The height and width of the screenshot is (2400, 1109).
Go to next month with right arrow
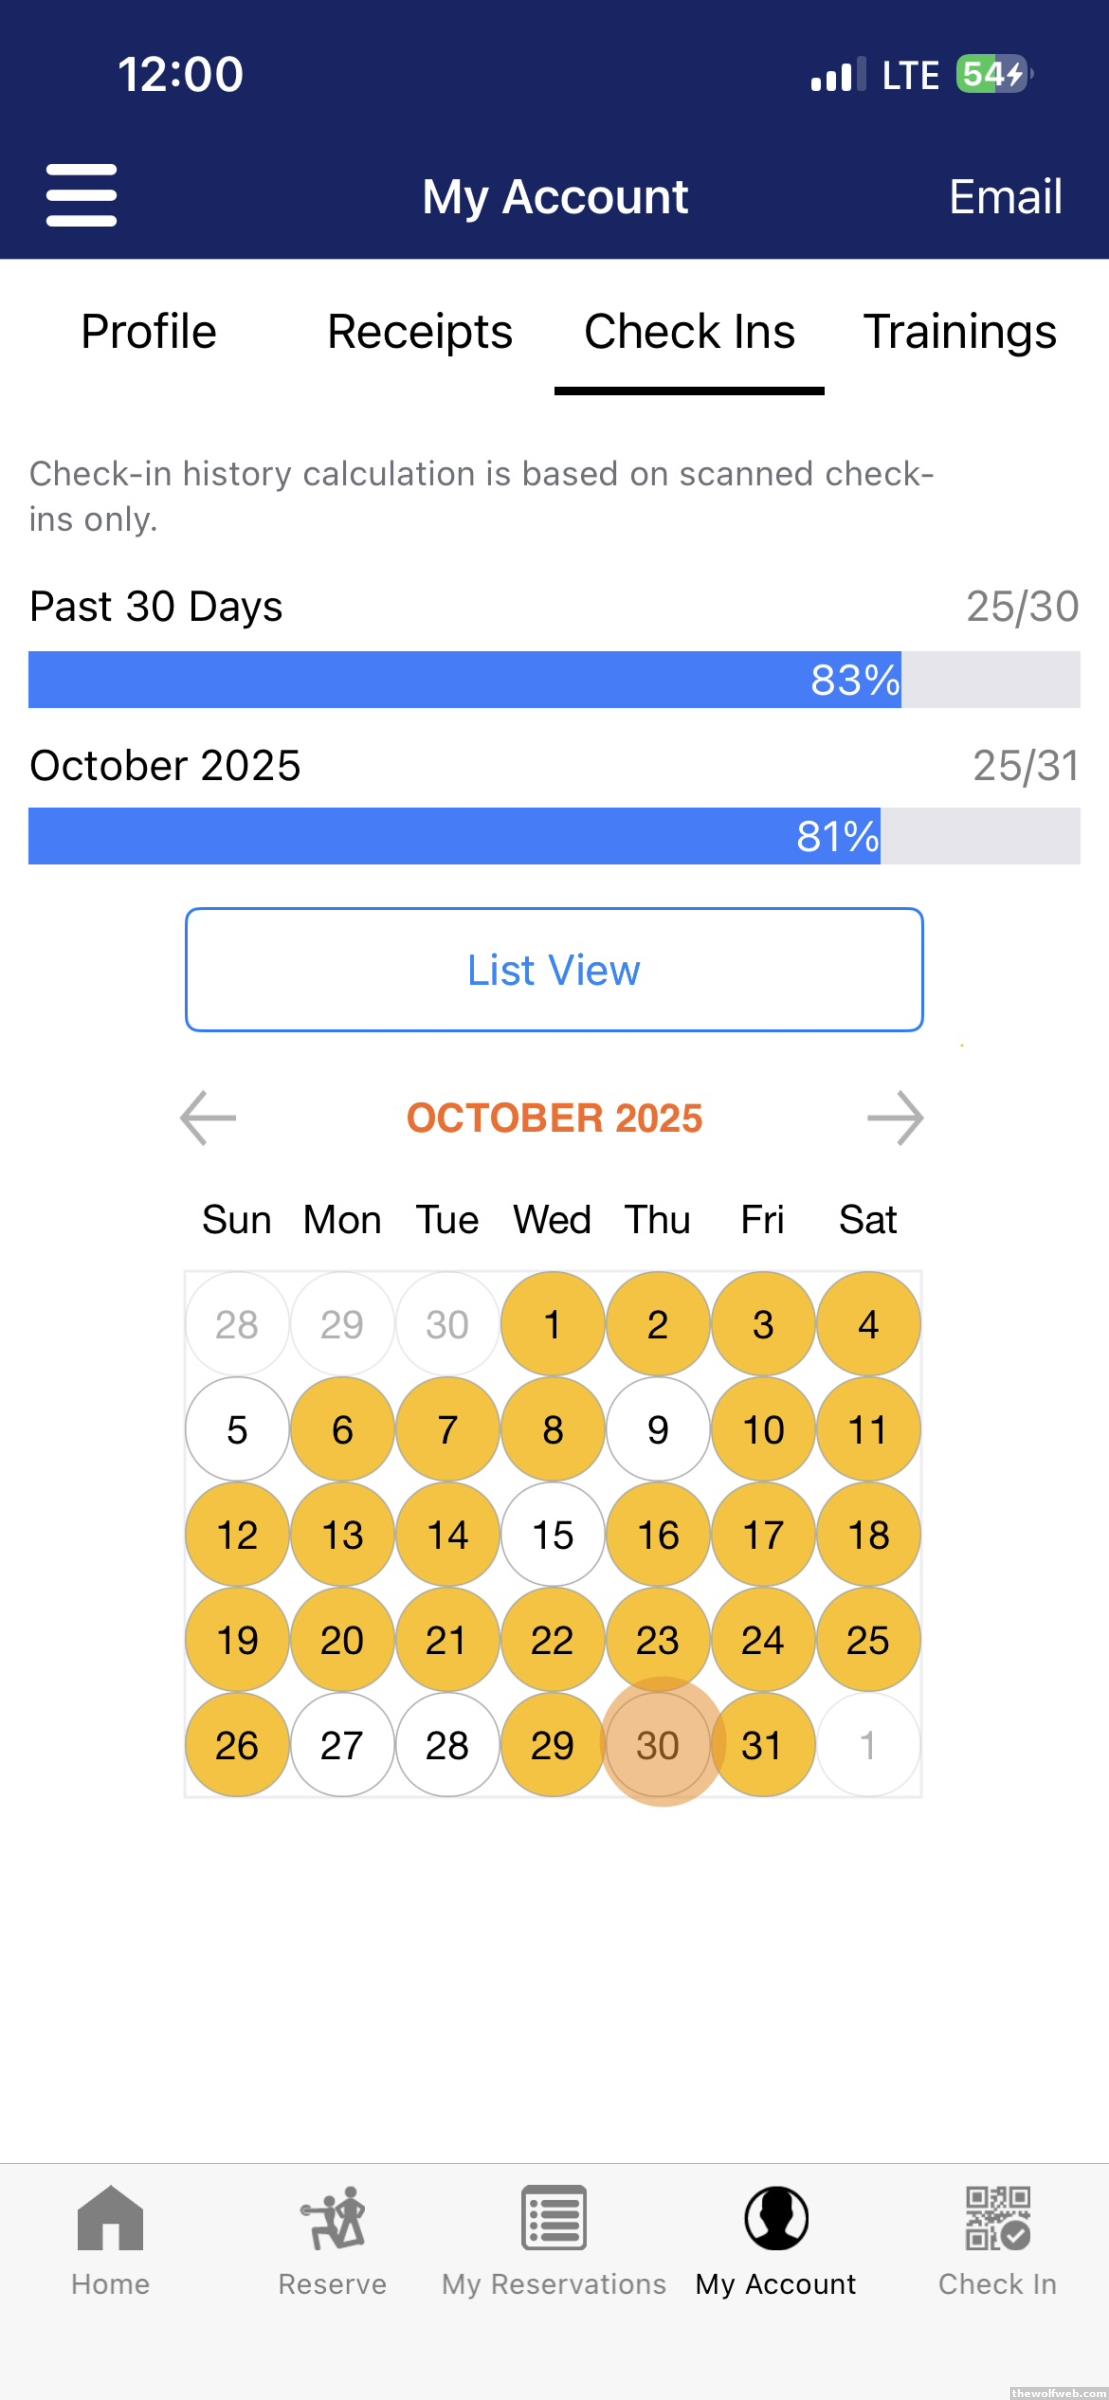coord(895,1118)
